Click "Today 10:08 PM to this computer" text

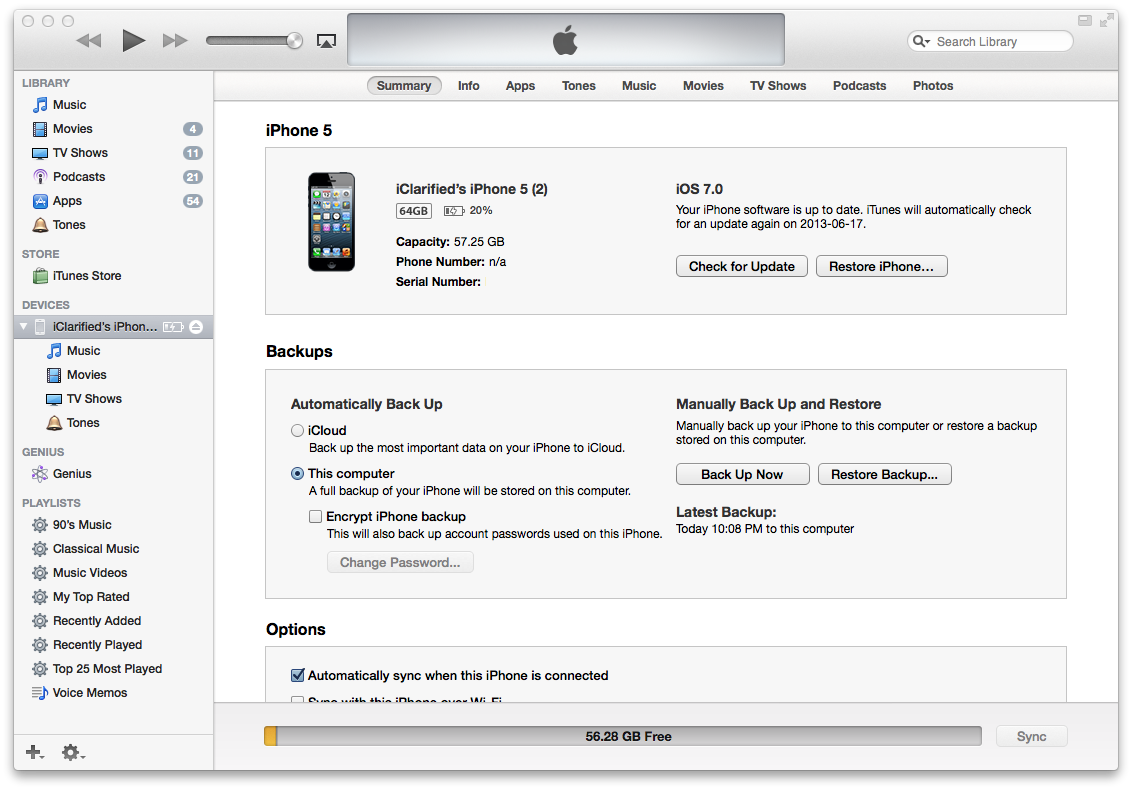(x=765, y=529)
